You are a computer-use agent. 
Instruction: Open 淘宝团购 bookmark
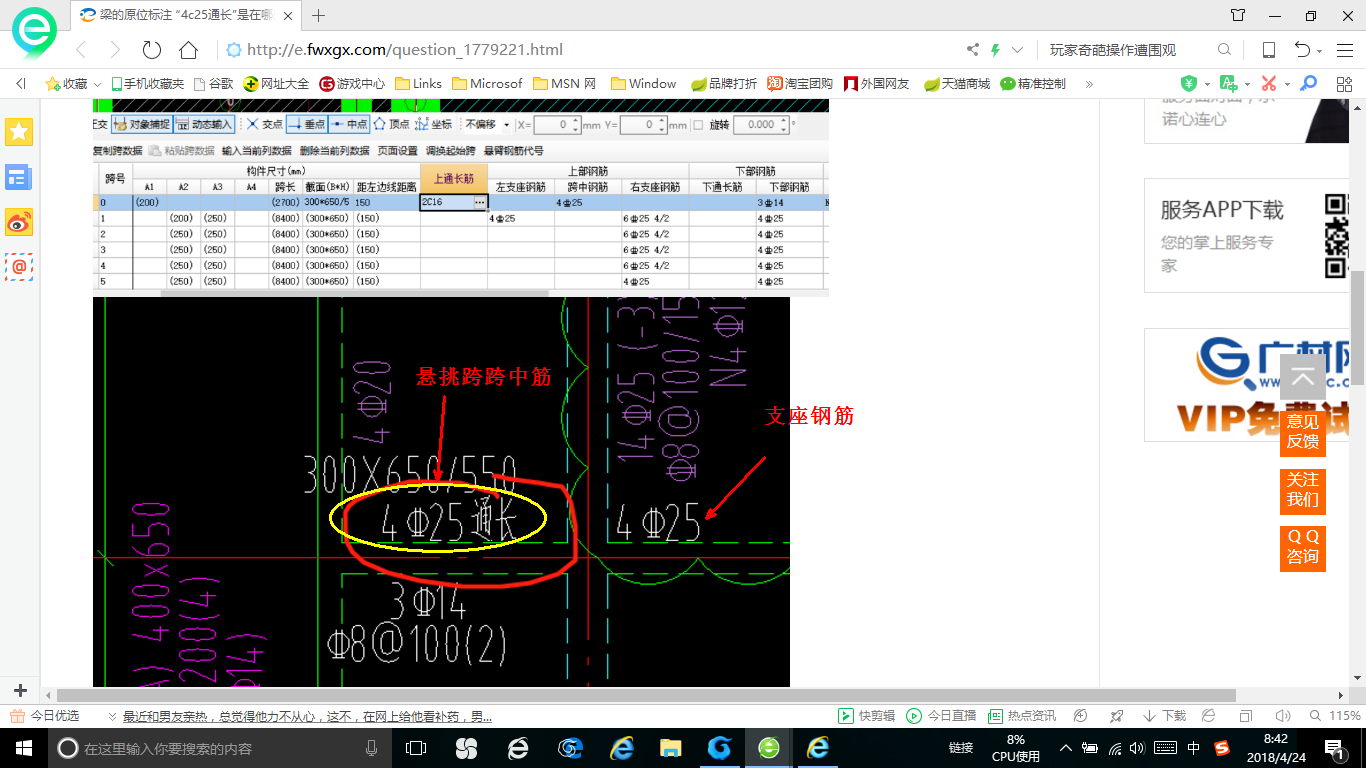point(800,84)
